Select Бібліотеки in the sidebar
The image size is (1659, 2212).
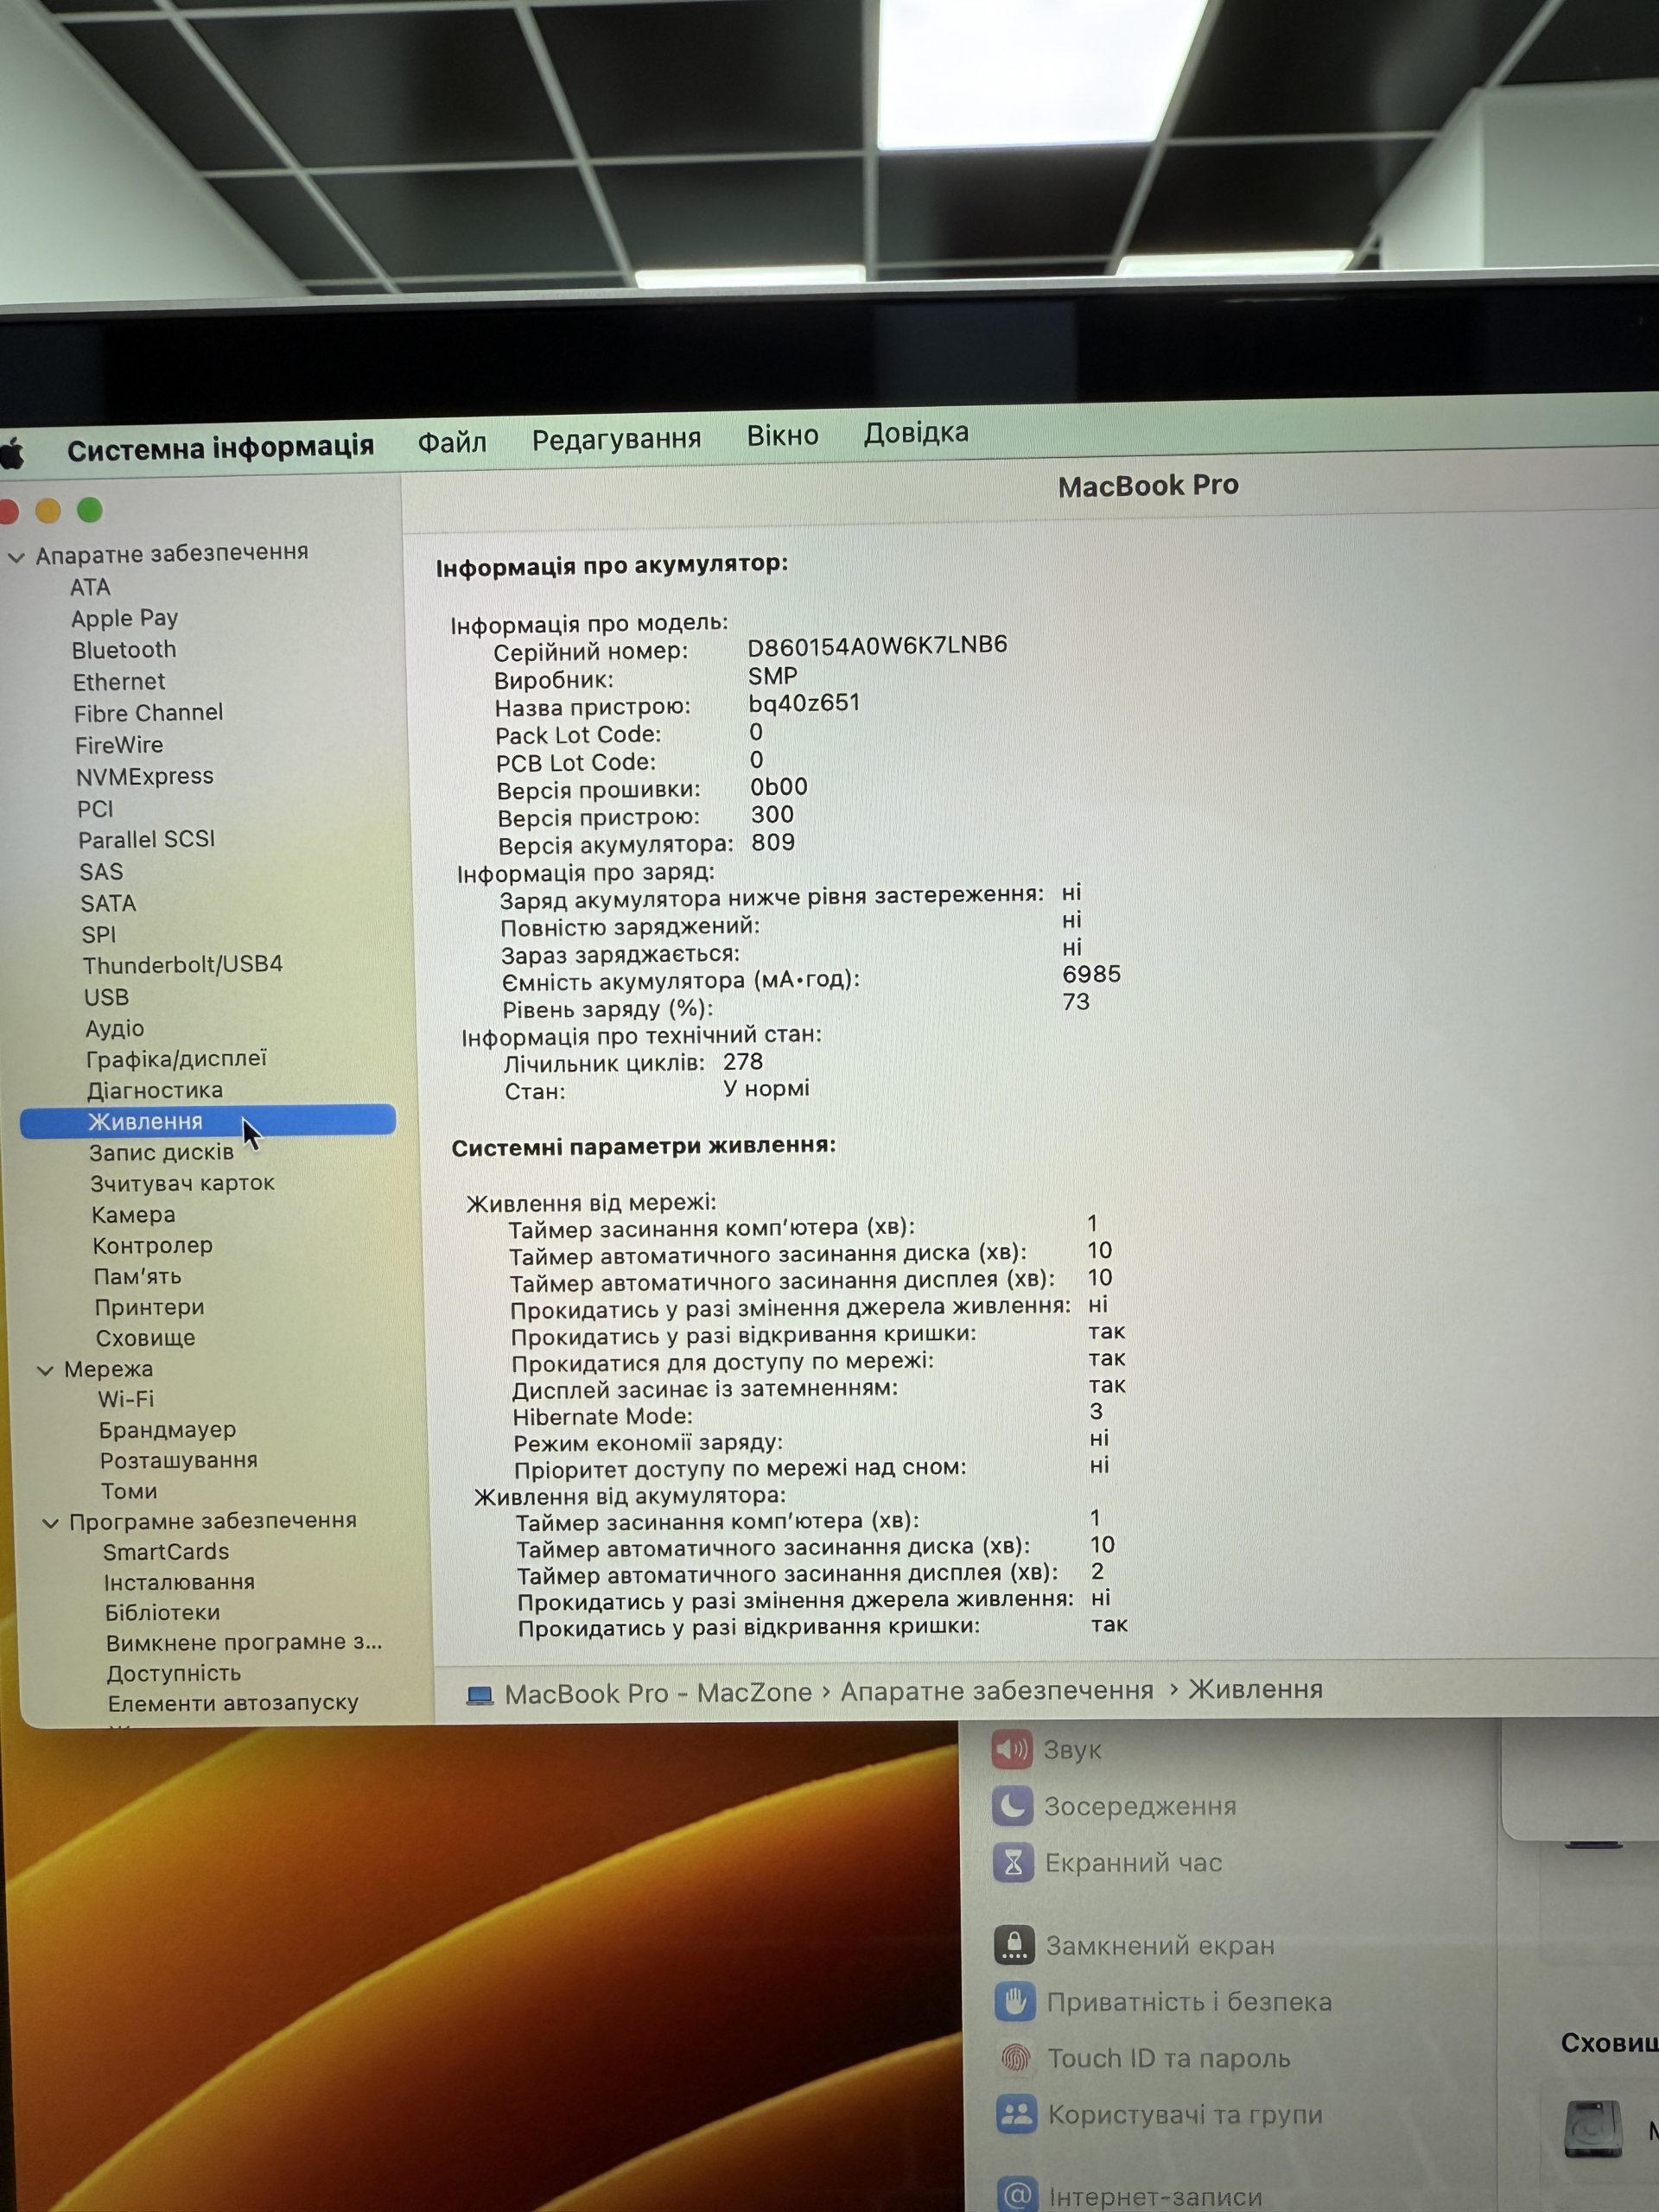click(x=162, y=1612)
